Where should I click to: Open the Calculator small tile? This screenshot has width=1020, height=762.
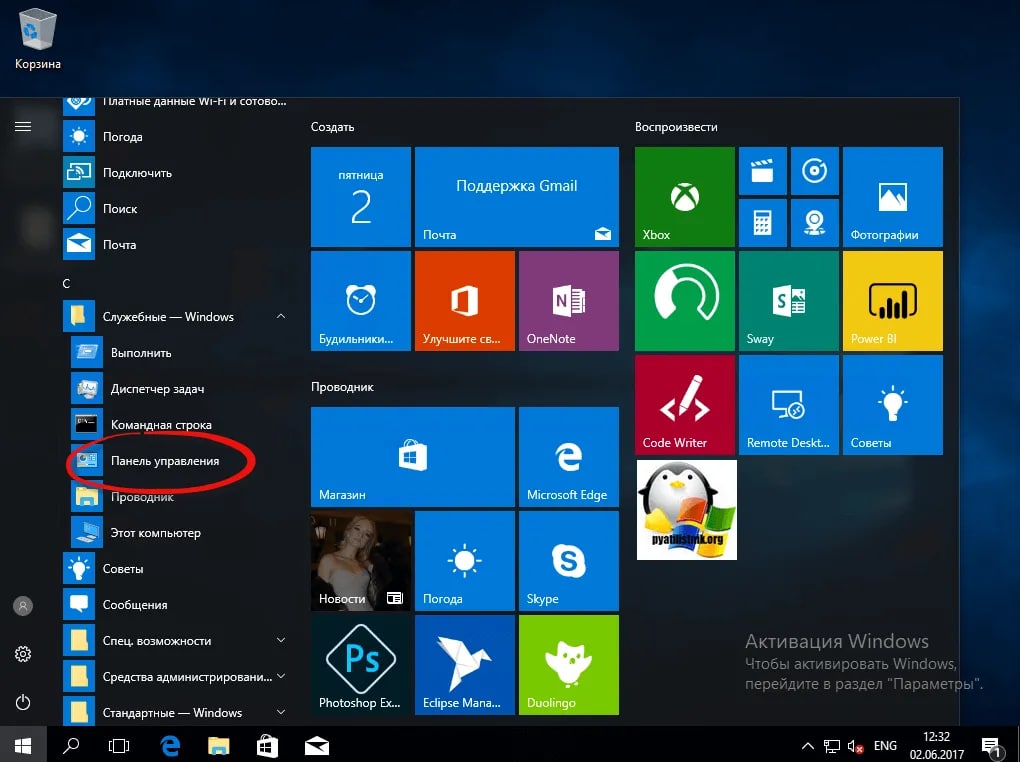pyautogui.click(x=762, y=223)
